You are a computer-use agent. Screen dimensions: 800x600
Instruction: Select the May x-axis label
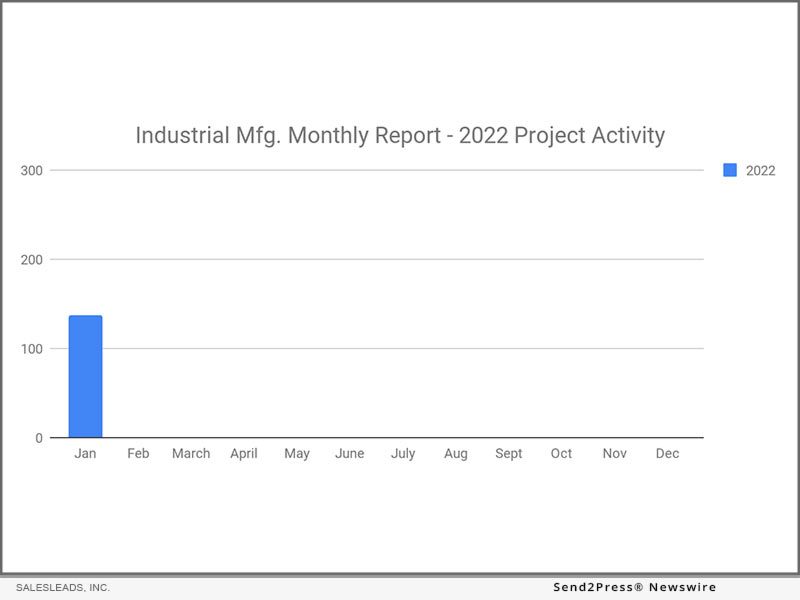[297, 454]
